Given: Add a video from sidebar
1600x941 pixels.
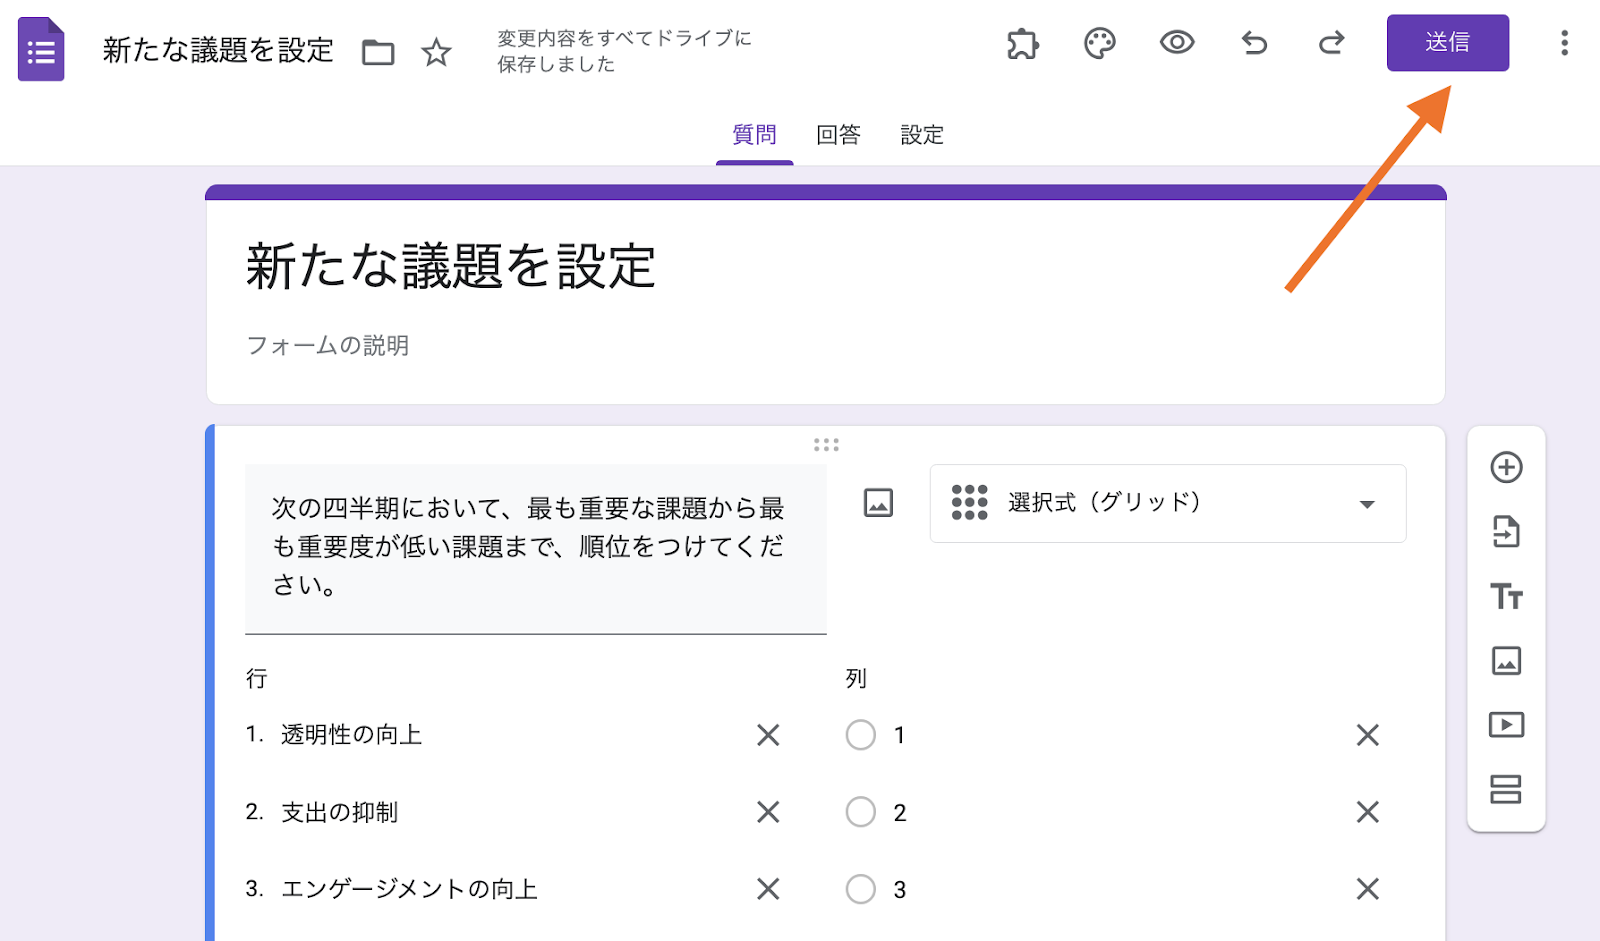Looking at the screenshot, I should 1506,725.
